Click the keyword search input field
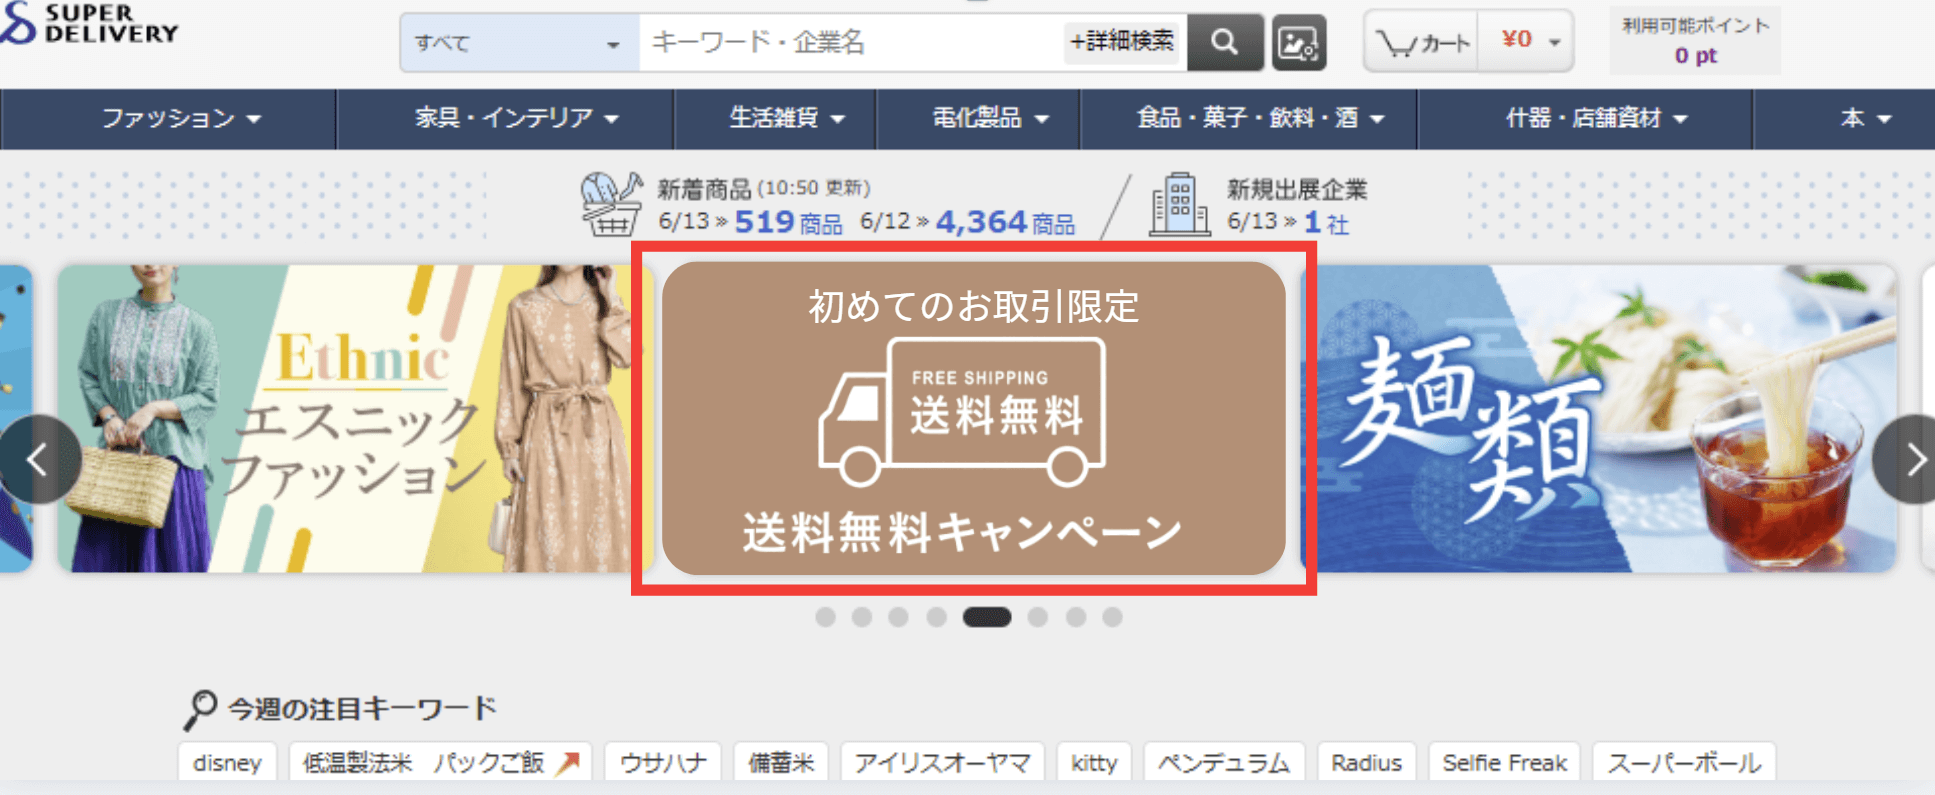The height and width of the screenshot is (795, 1935). 851,43
